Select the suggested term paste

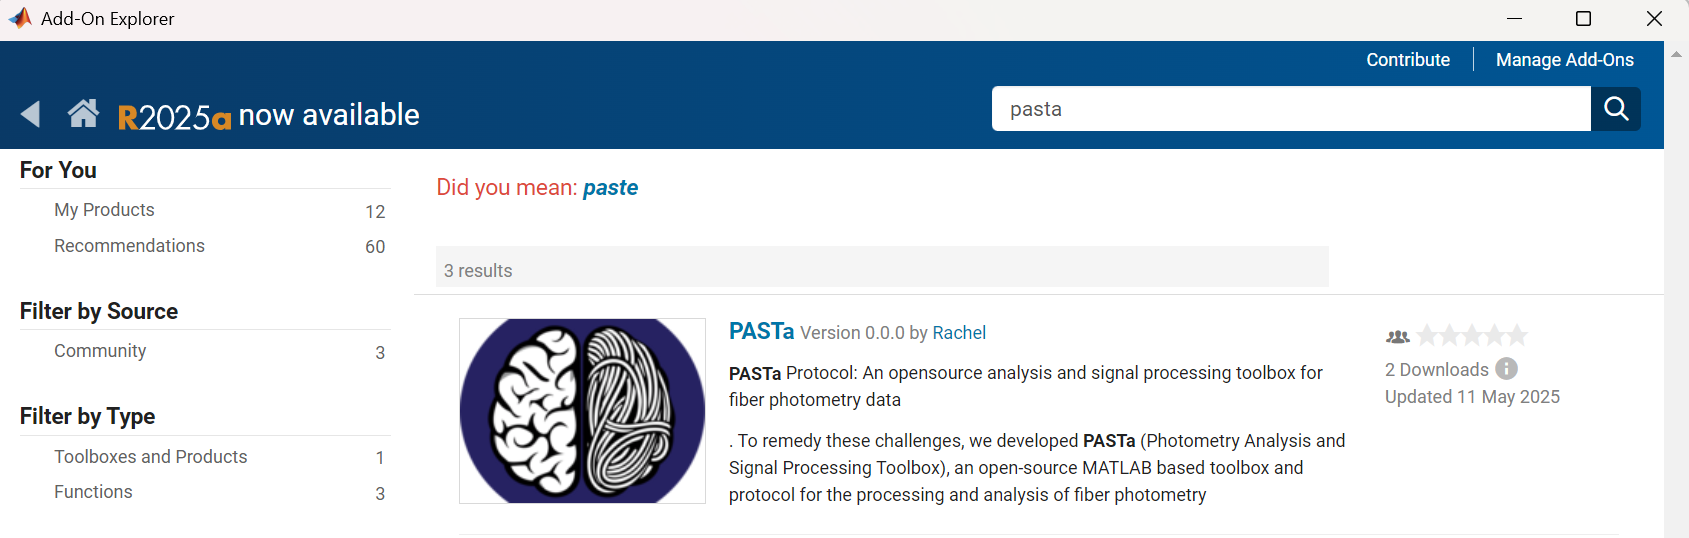pos(610,188)
